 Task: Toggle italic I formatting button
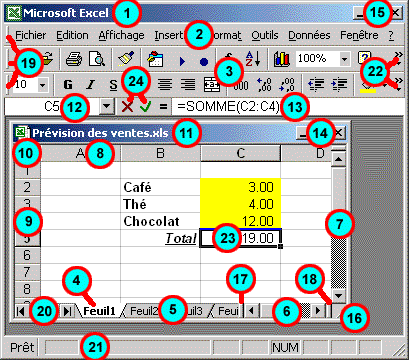pyautogui.click(x=90, y=85)
